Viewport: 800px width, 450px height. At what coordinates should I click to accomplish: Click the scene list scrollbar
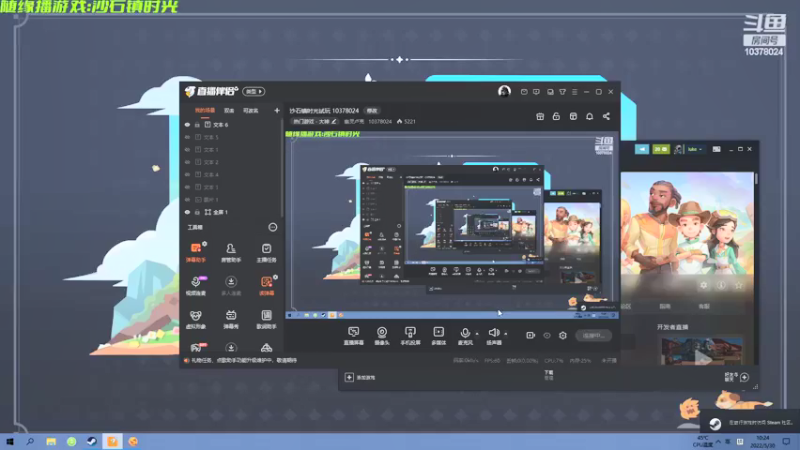281,167
